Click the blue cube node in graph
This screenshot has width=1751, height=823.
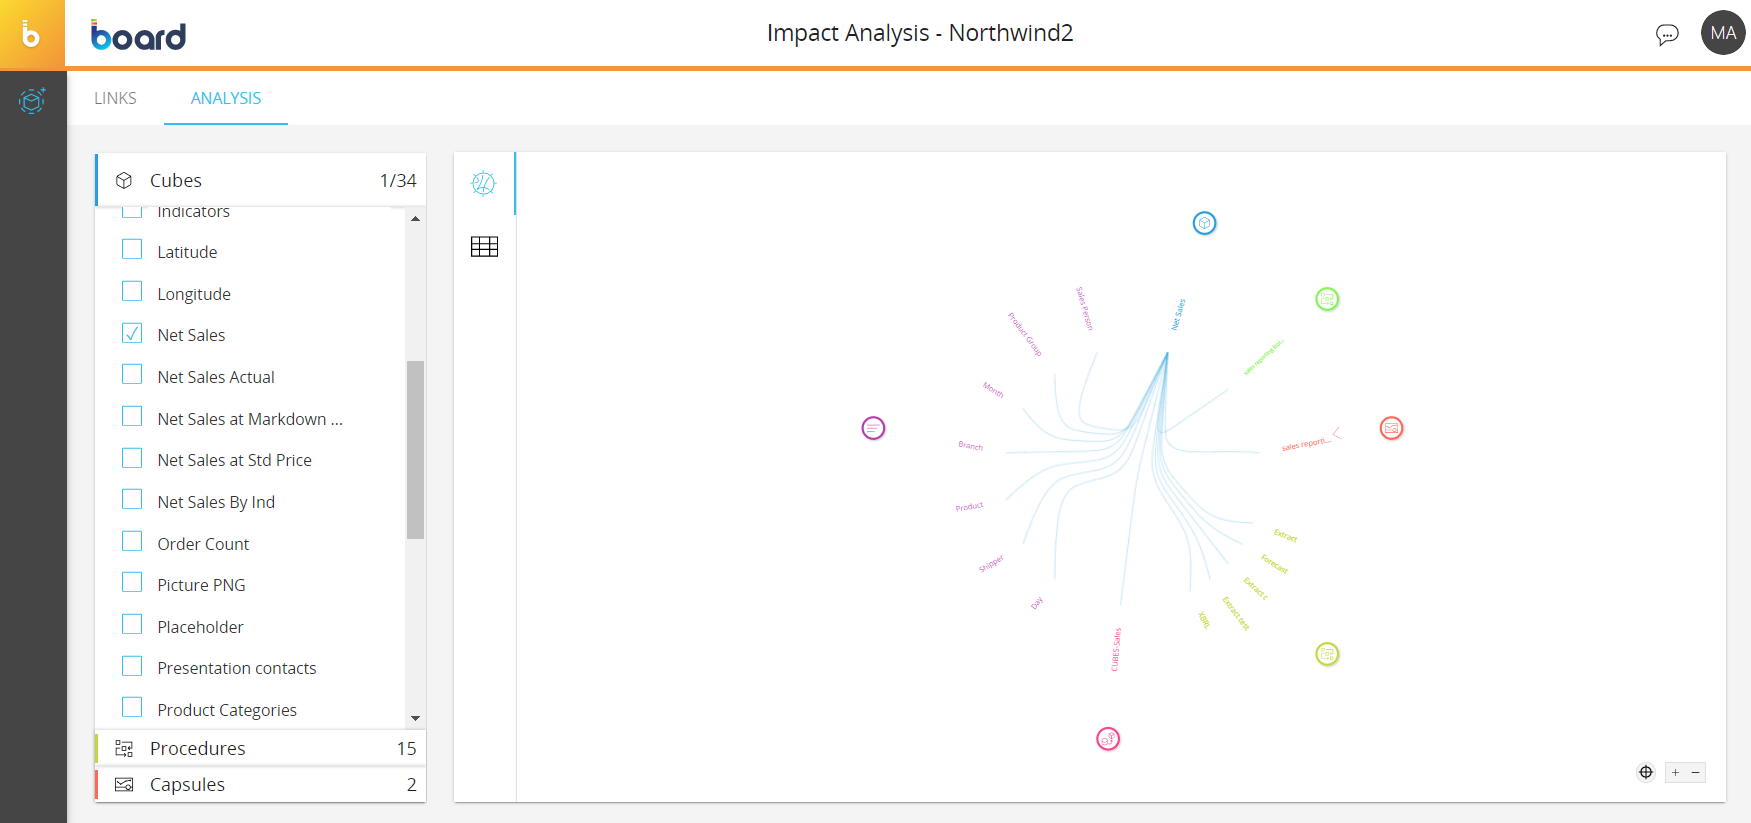tap(1204, 223)
